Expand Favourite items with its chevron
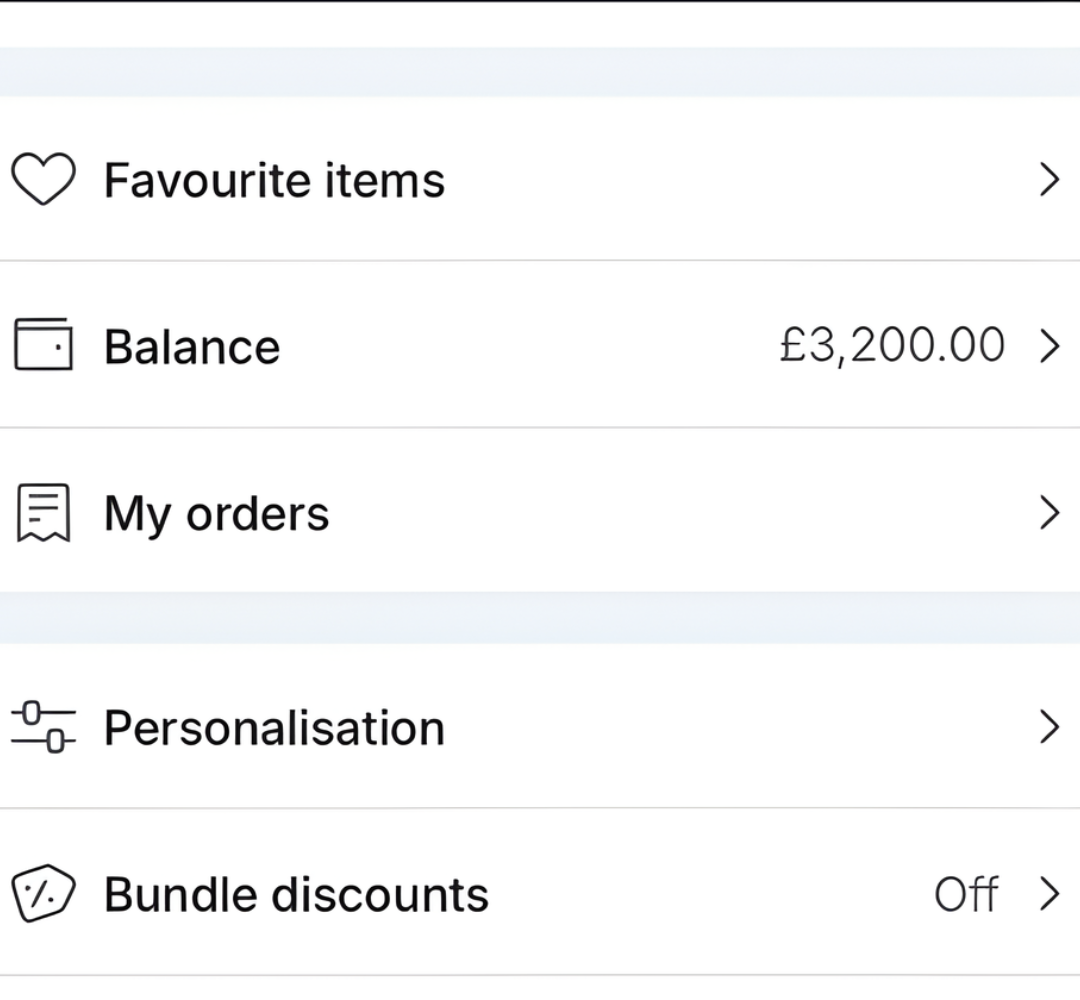 1048,180
